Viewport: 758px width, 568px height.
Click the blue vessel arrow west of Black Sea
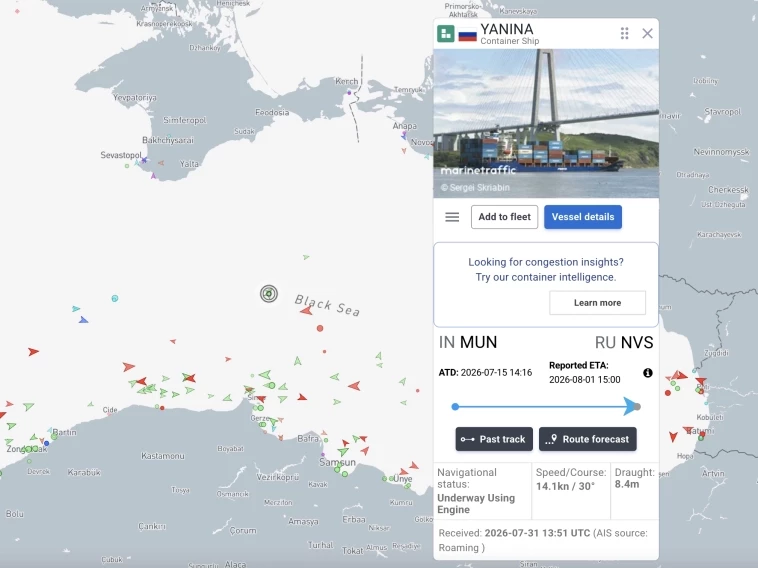[83, 320]
